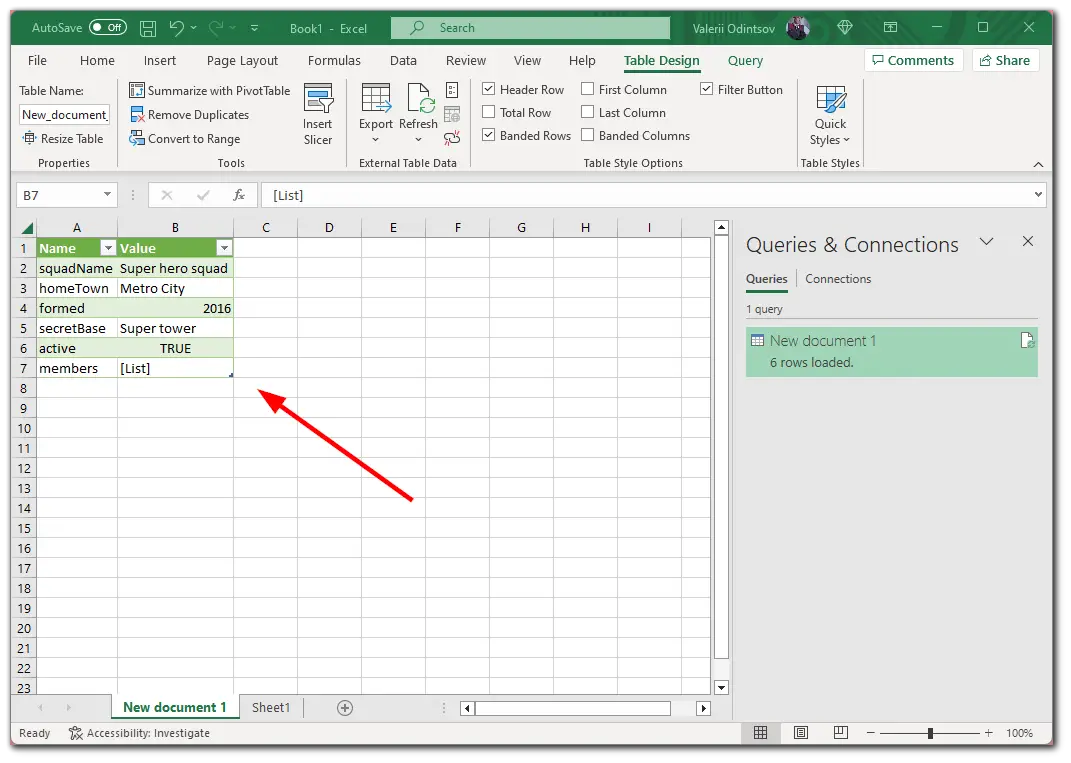
Task: Open Summarize with PivotTable
Action: pos(210,90)
